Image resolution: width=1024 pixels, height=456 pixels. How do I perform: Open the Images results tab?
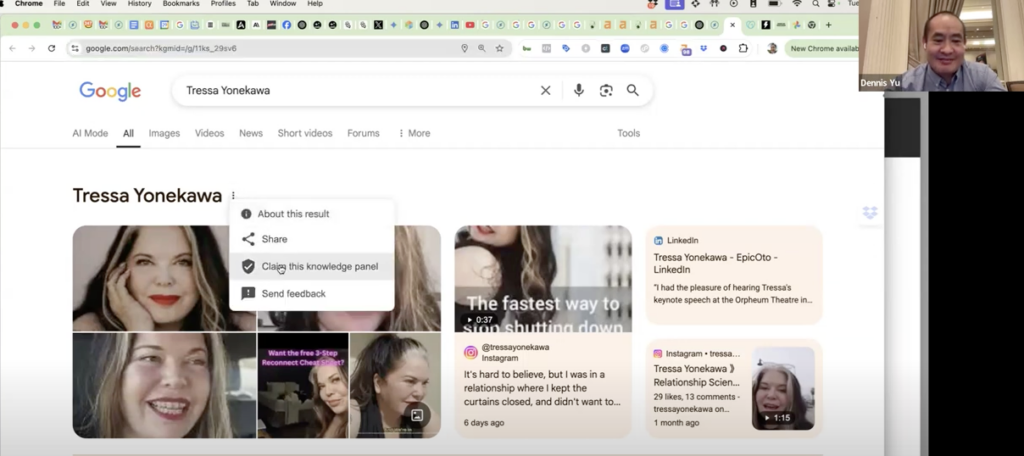[164, 133]
